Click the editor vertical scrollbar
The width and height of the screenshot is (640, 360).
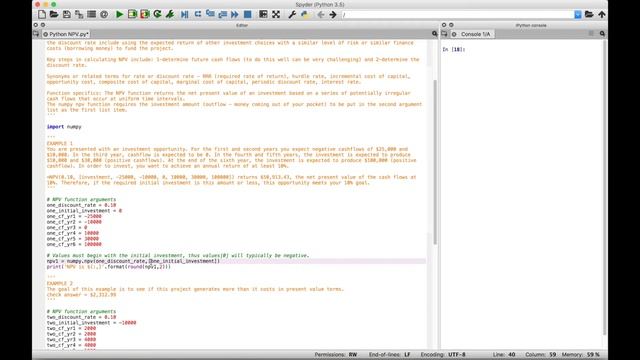coord(435,162)
